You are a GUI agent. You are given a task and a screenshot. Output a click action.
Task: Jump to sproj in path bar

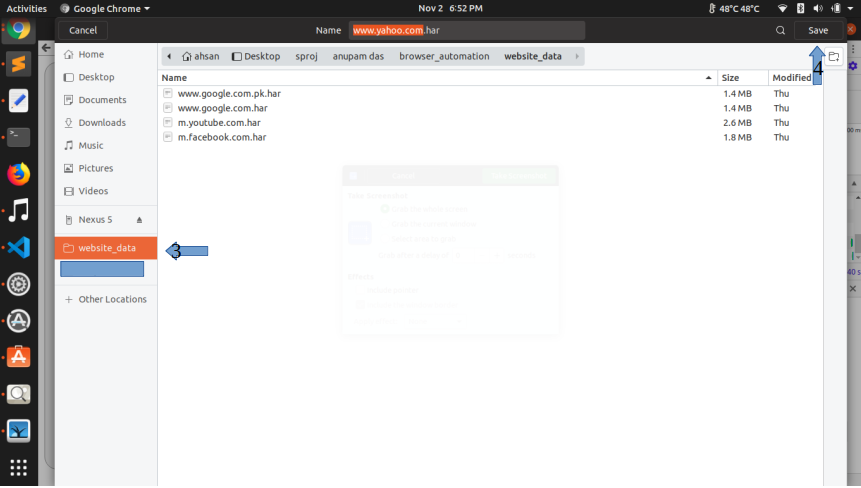tap(306, 57)
